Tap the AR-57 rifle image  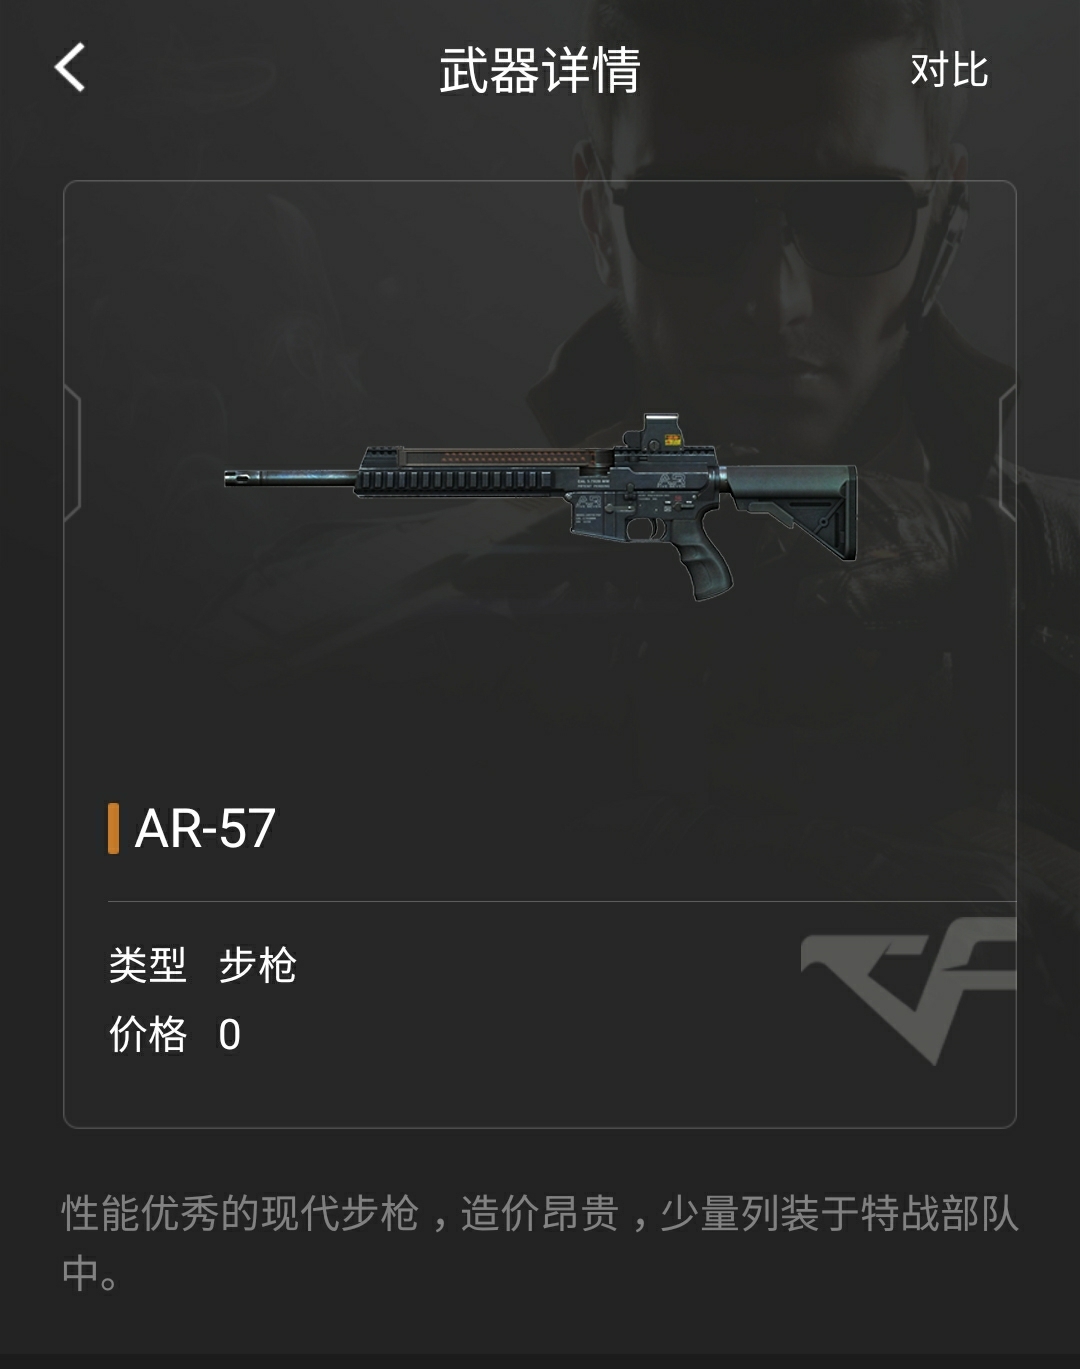(x=540, y=506)
